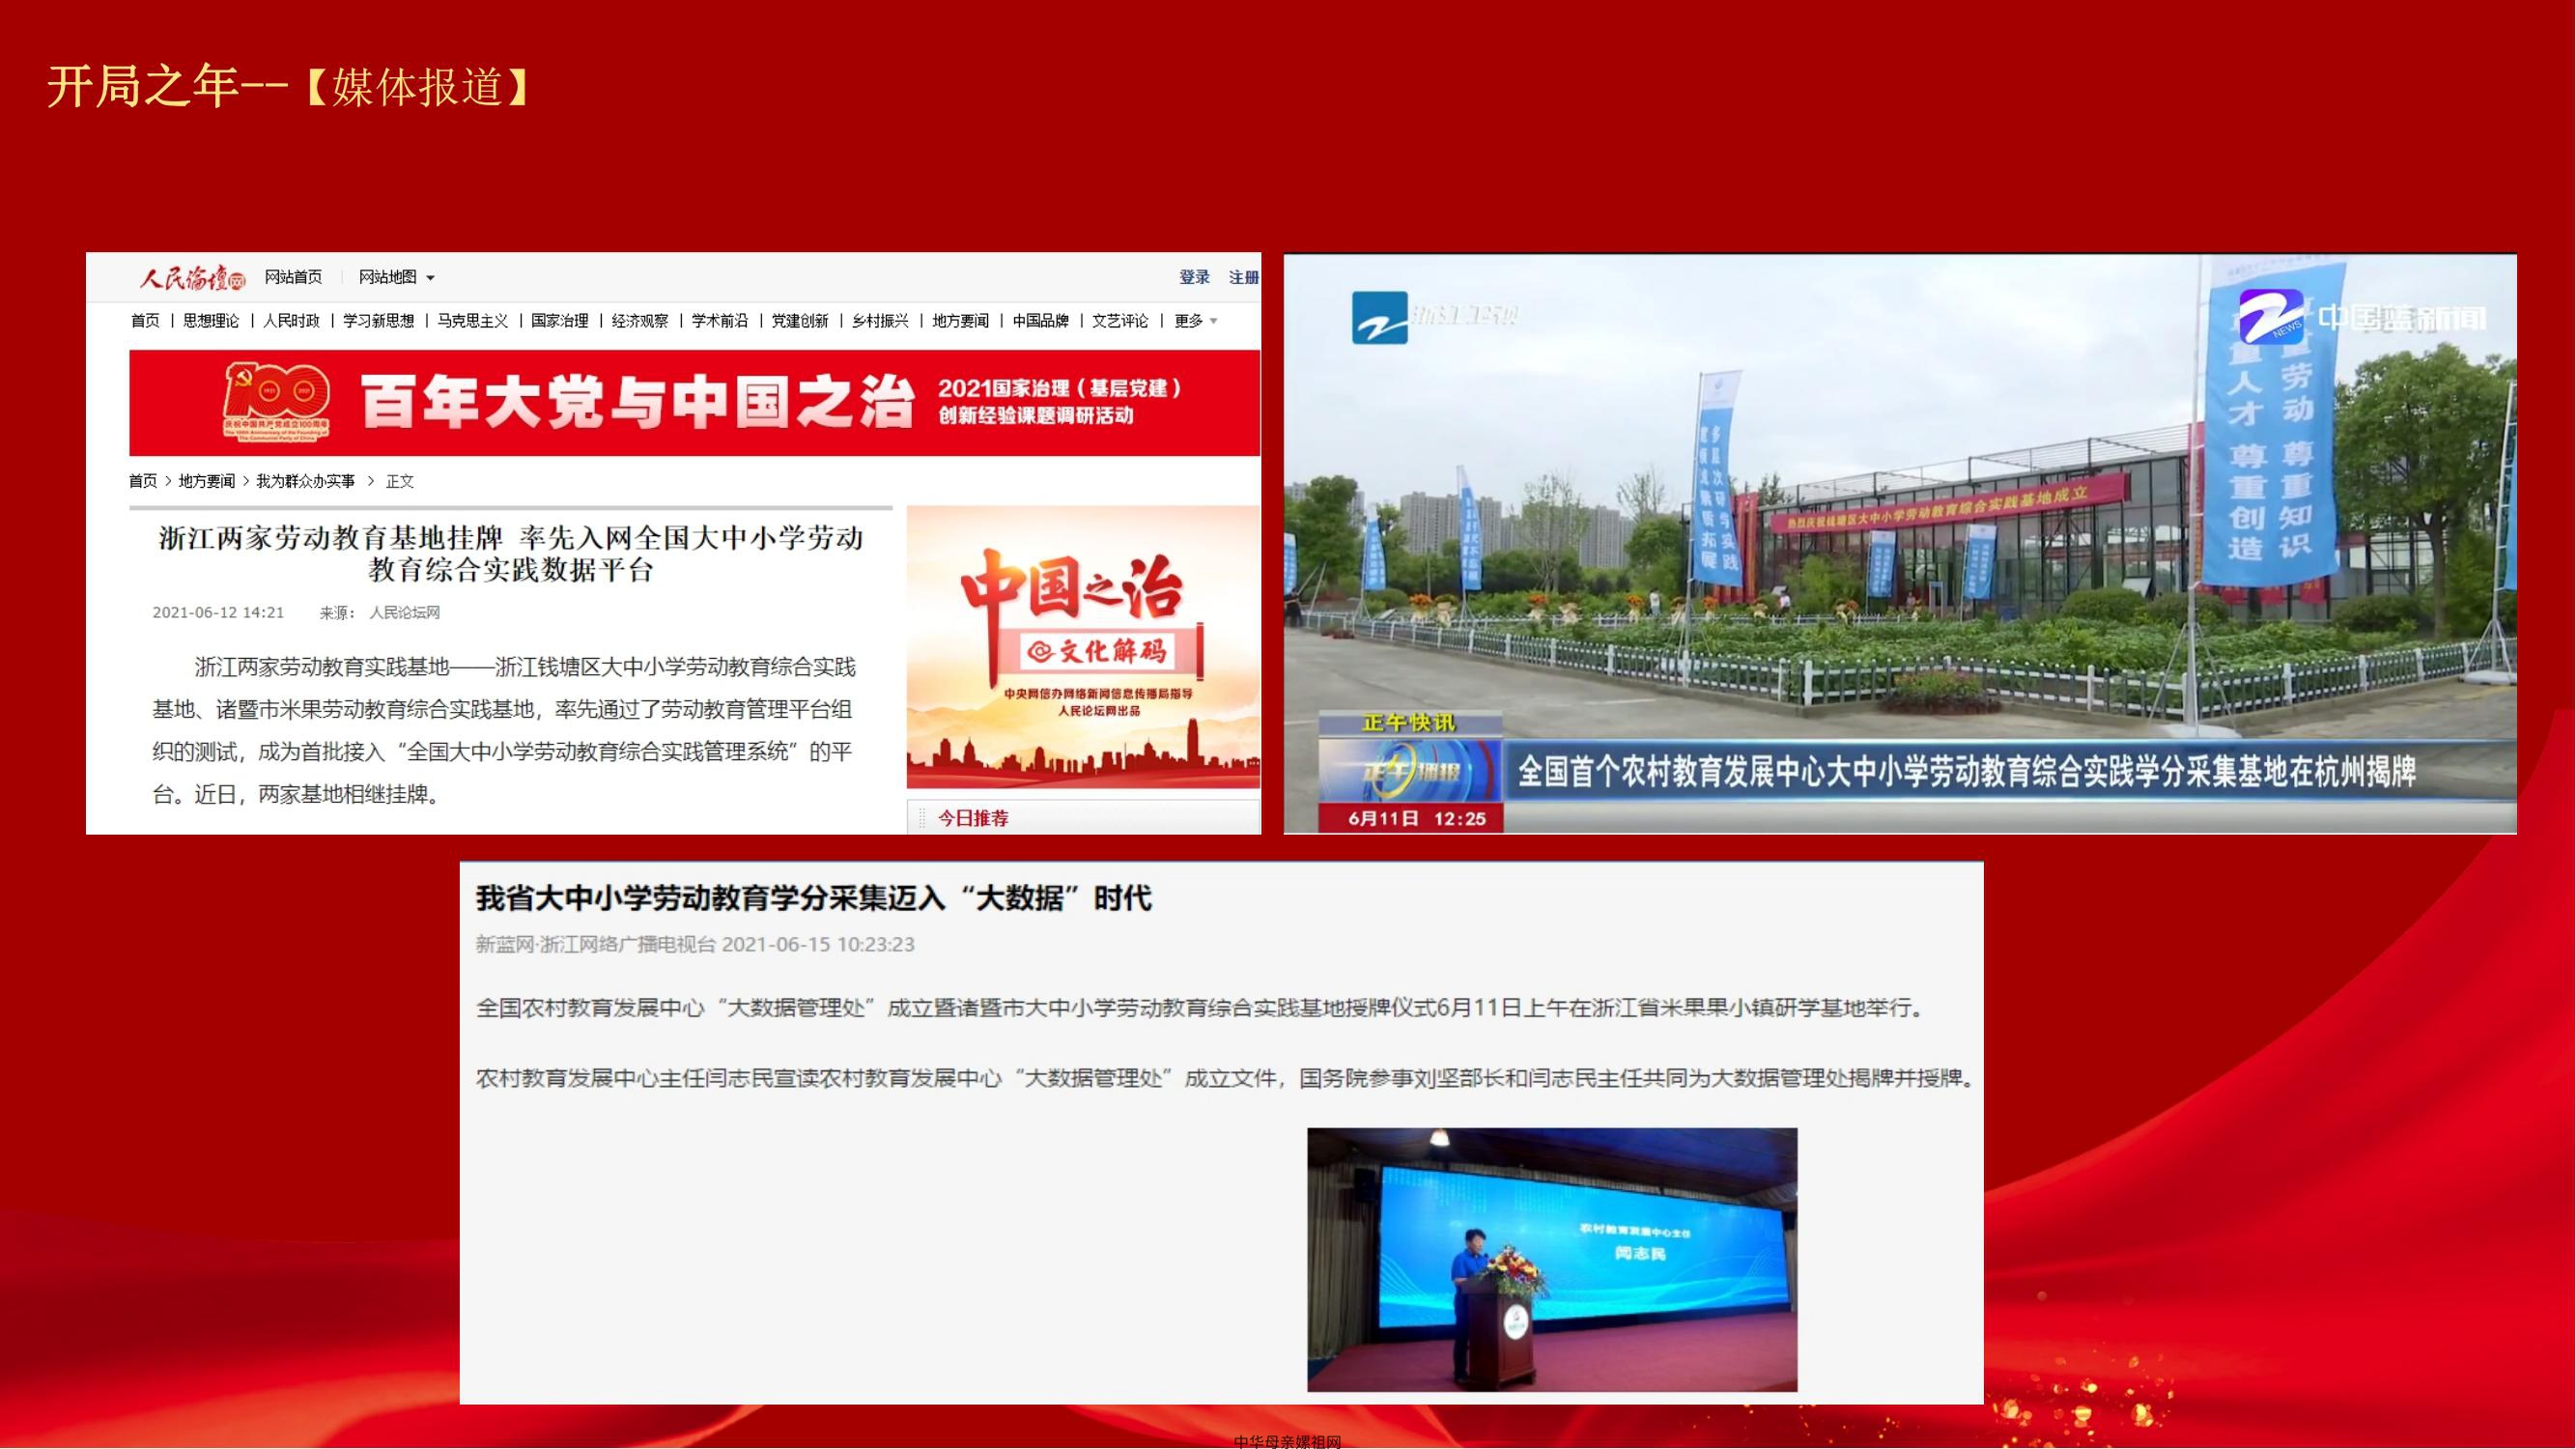Screen dimensions: 2576x1449
Task: Click the 登录 link
Action: 1194,277
